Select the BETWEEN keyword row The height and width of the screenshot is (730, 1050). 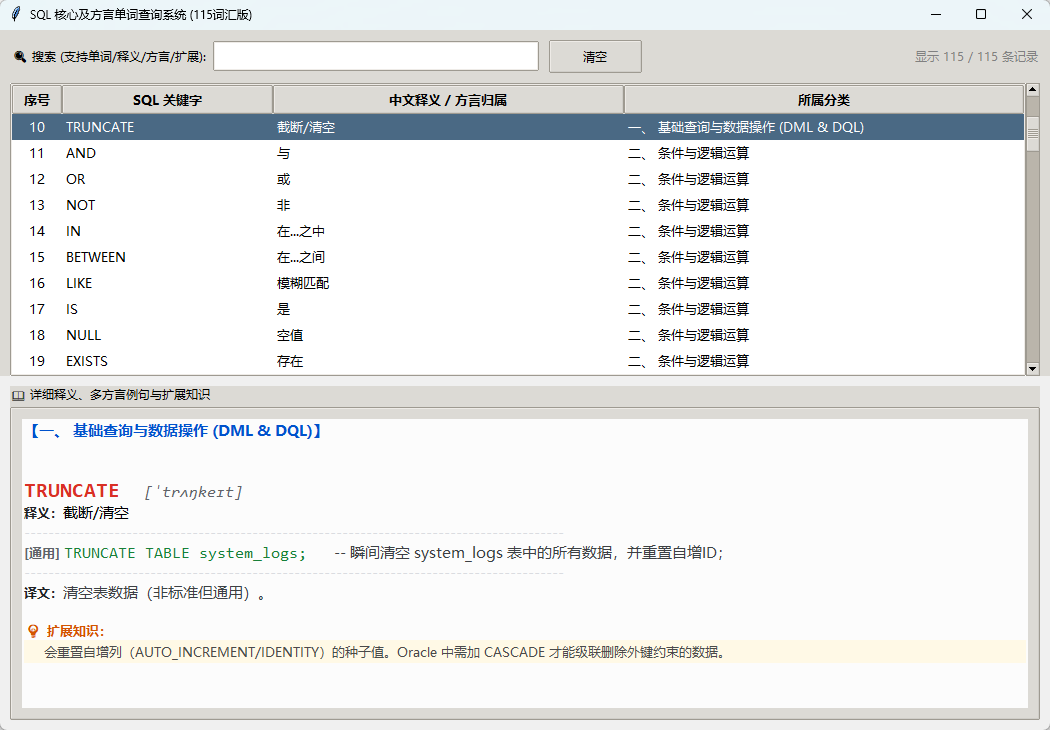(x=518, y=257)
